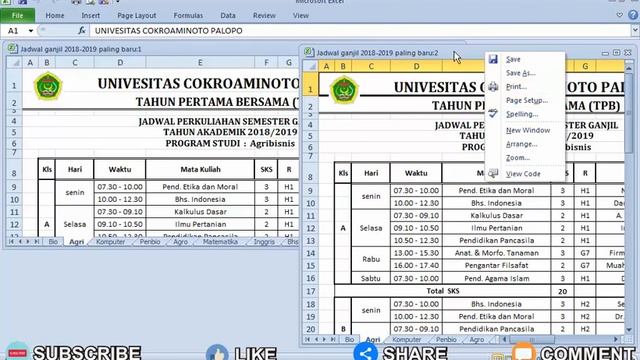Select the Komputer sheet tab in window baru:1
The height and width of the screenshot is (360, 640).
click(x=110, y=242)
